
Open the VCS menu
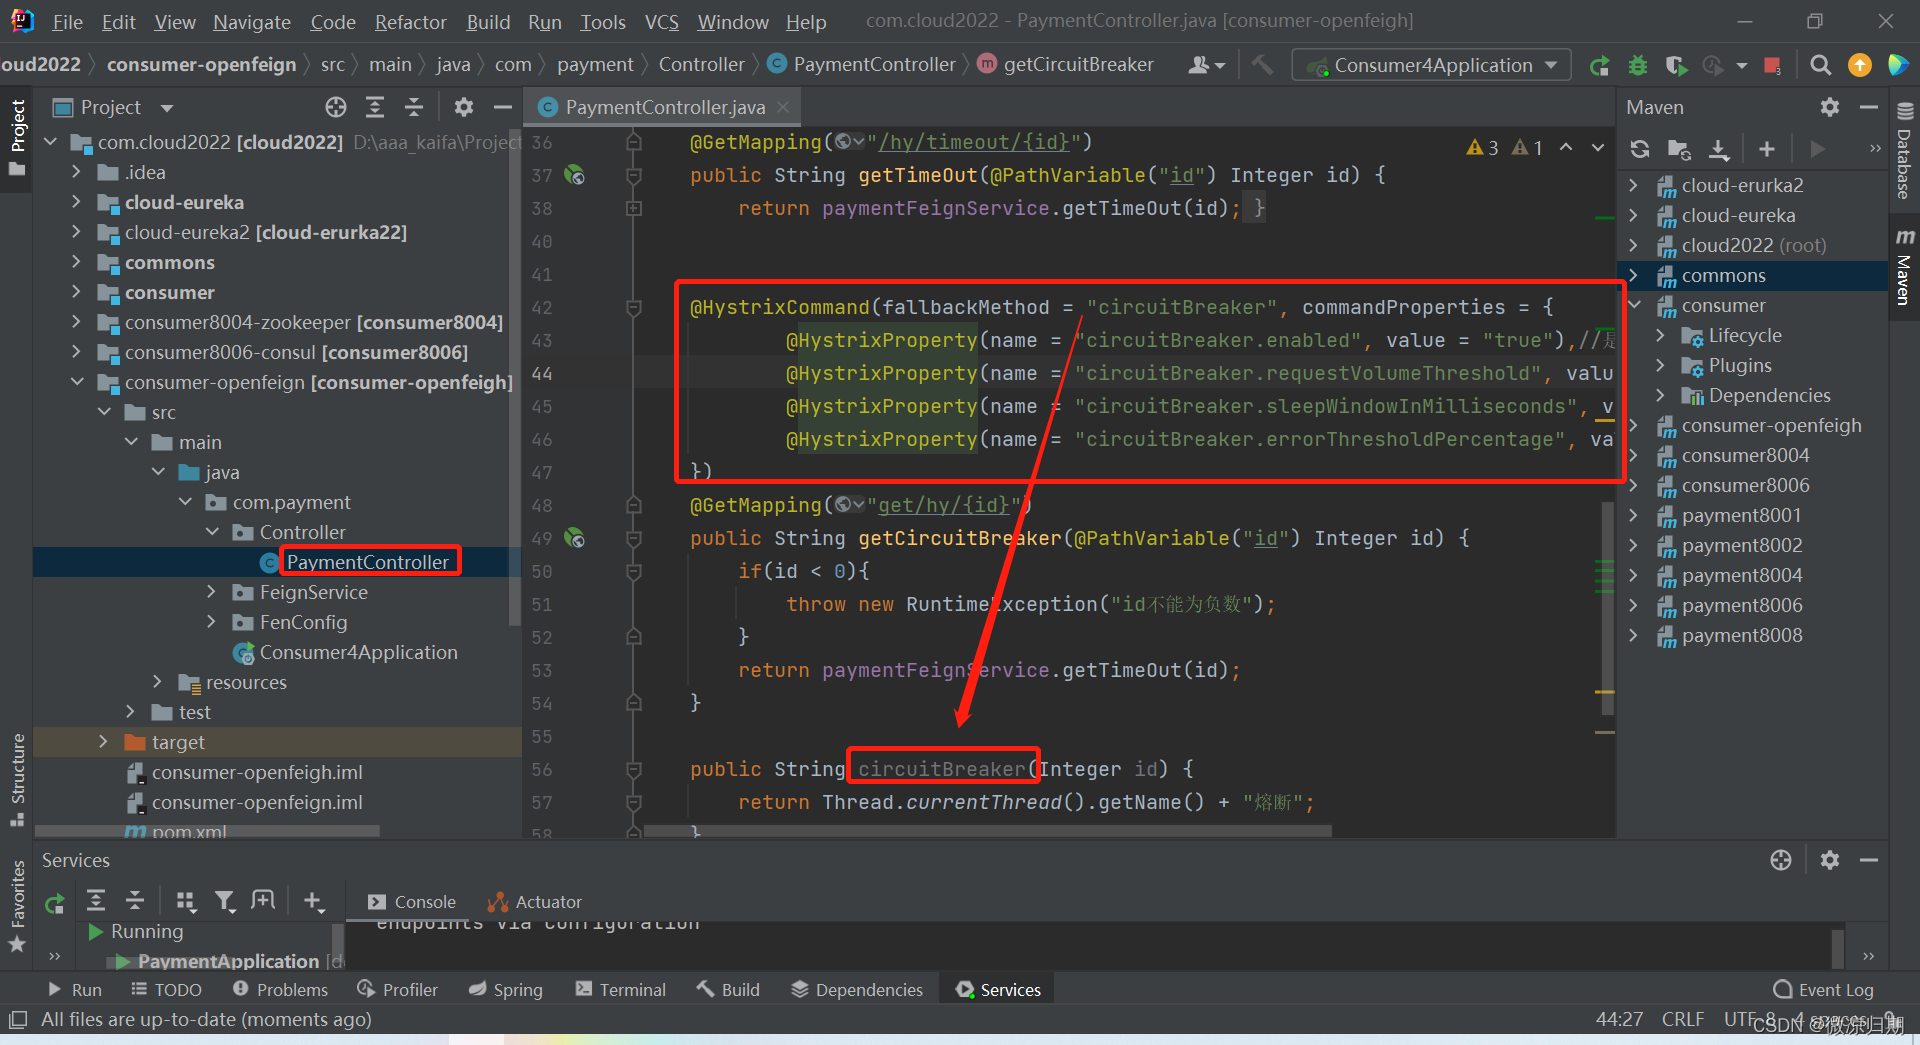661,21
